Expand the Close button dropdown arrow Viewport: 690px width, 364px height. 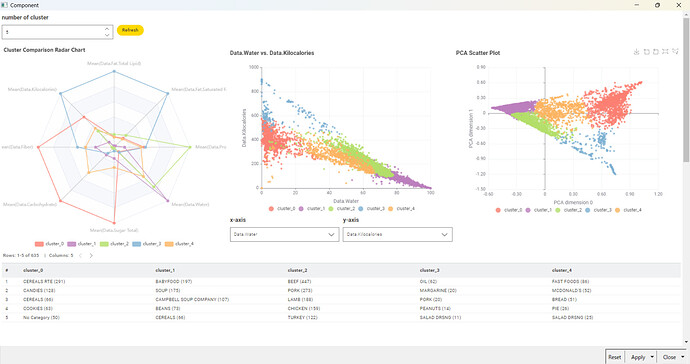click(683, 357)
